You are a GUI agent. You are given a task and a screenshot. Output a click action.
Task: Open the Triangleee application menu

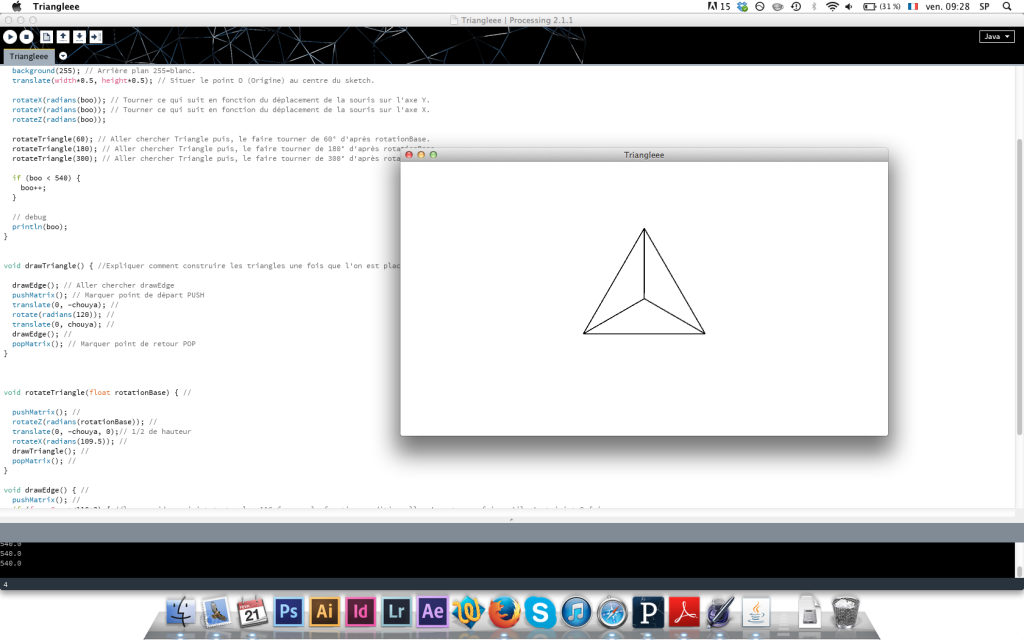click(56, 7)
